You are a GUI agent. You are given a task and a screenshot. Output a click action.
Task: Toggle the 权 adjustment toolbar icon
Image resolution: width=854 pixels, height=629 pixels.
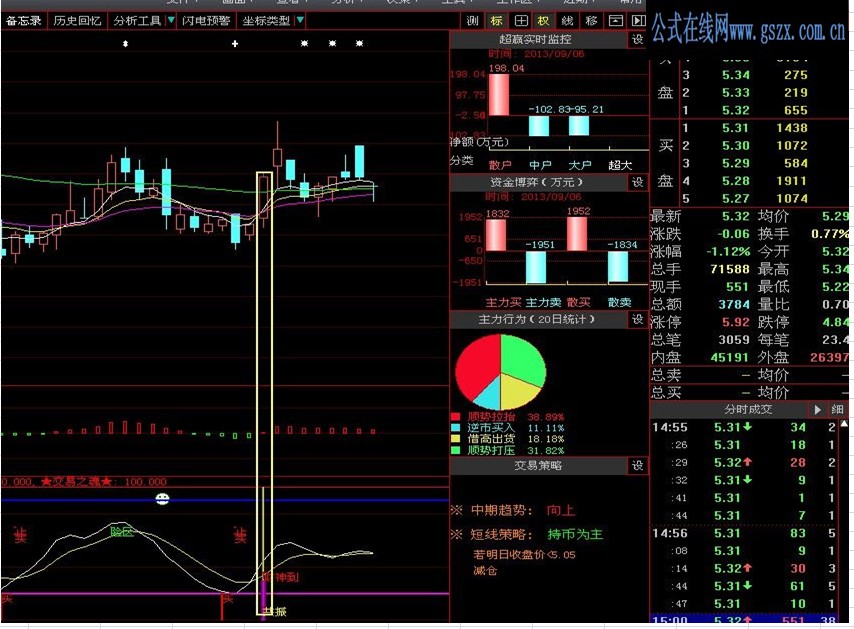point(544,21)
